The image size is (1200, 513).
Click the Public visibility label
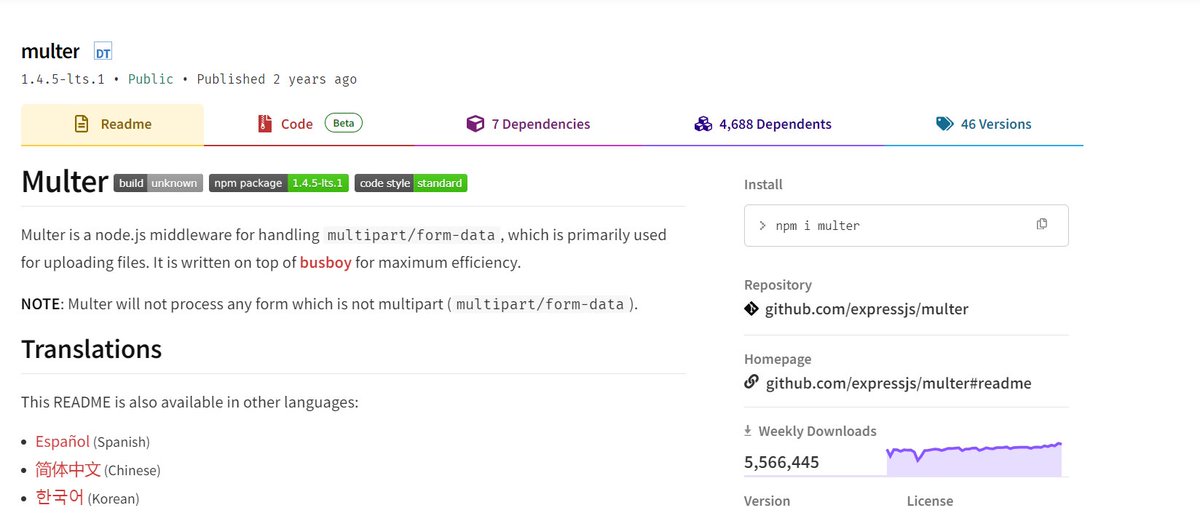pos(150,79)
